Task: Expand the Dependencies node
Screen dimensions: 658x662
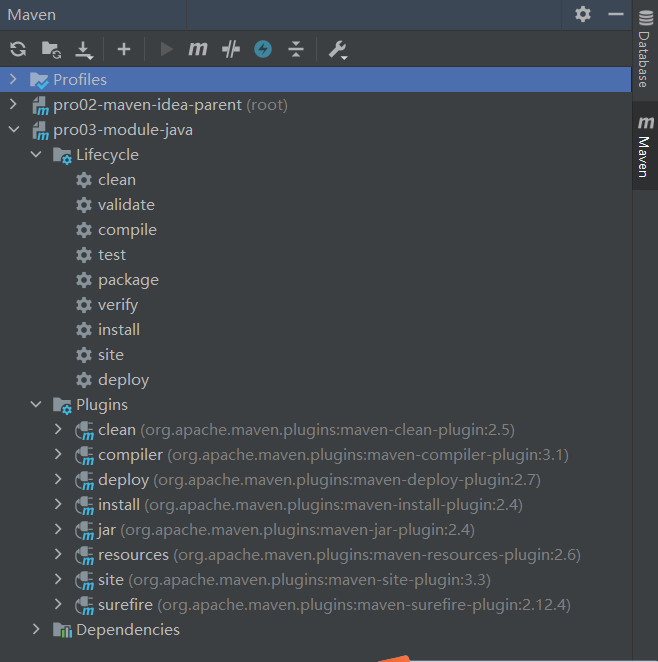Action: click(x=36, y=629)
